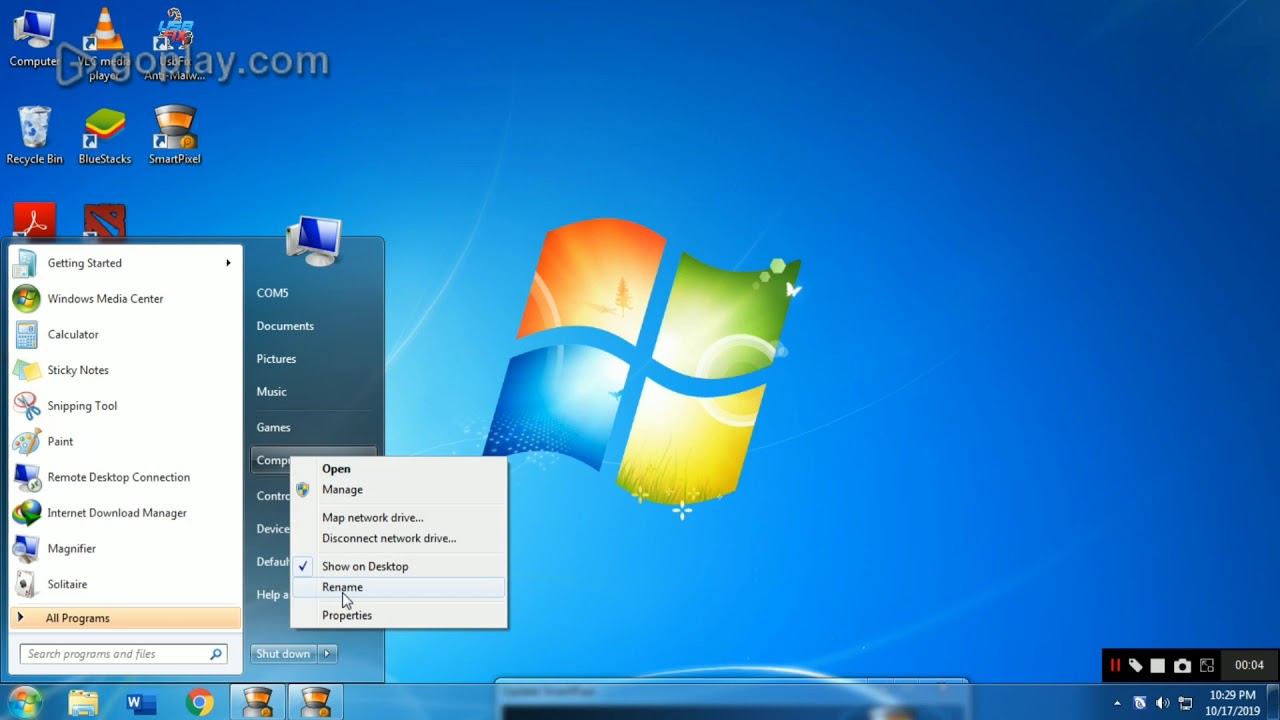1280x720 pixels.
Task: Open Properties from the context menu
Action: pos(399,616)
